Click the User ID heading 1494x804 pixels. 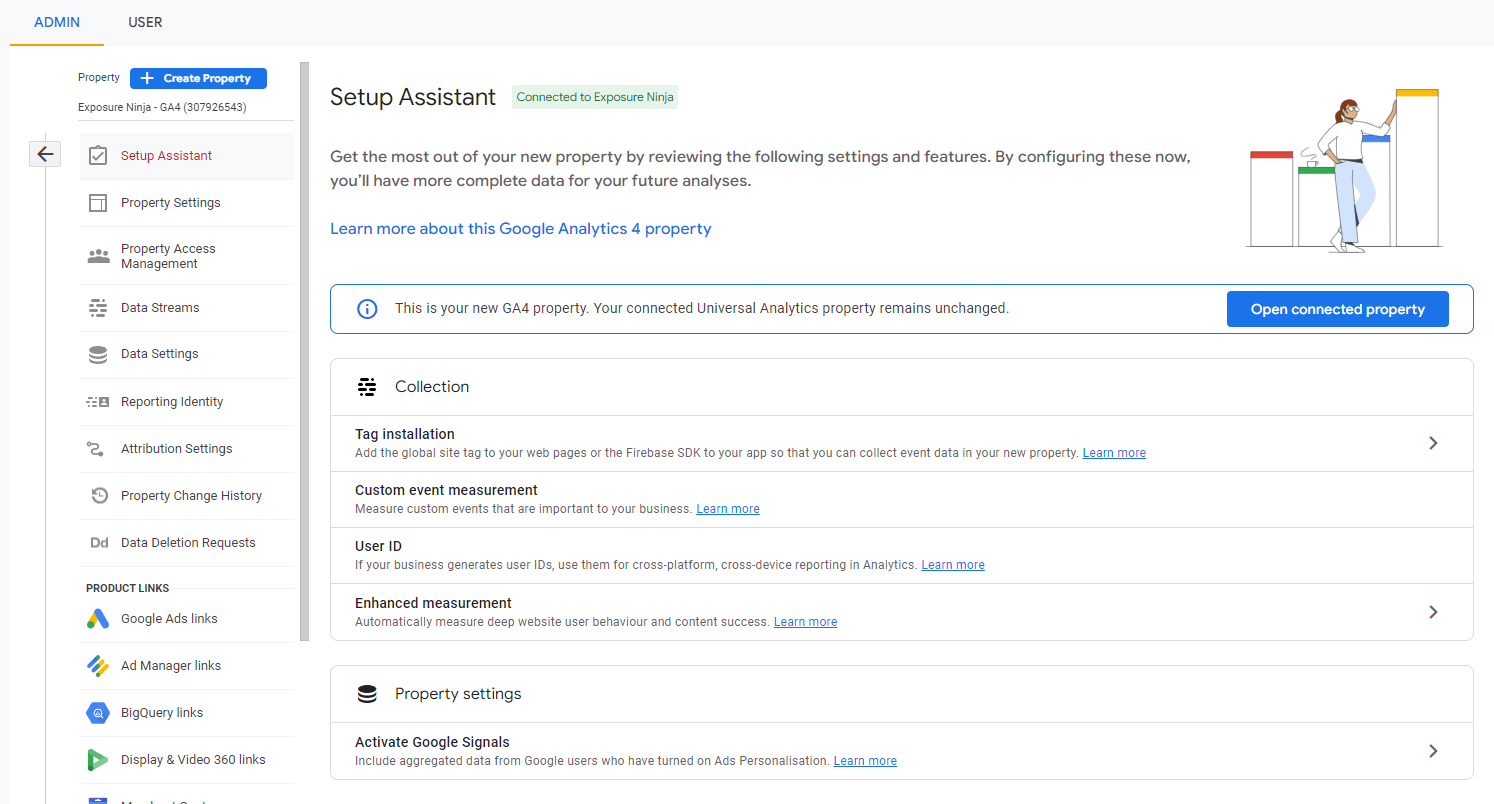tap(378, 546)
